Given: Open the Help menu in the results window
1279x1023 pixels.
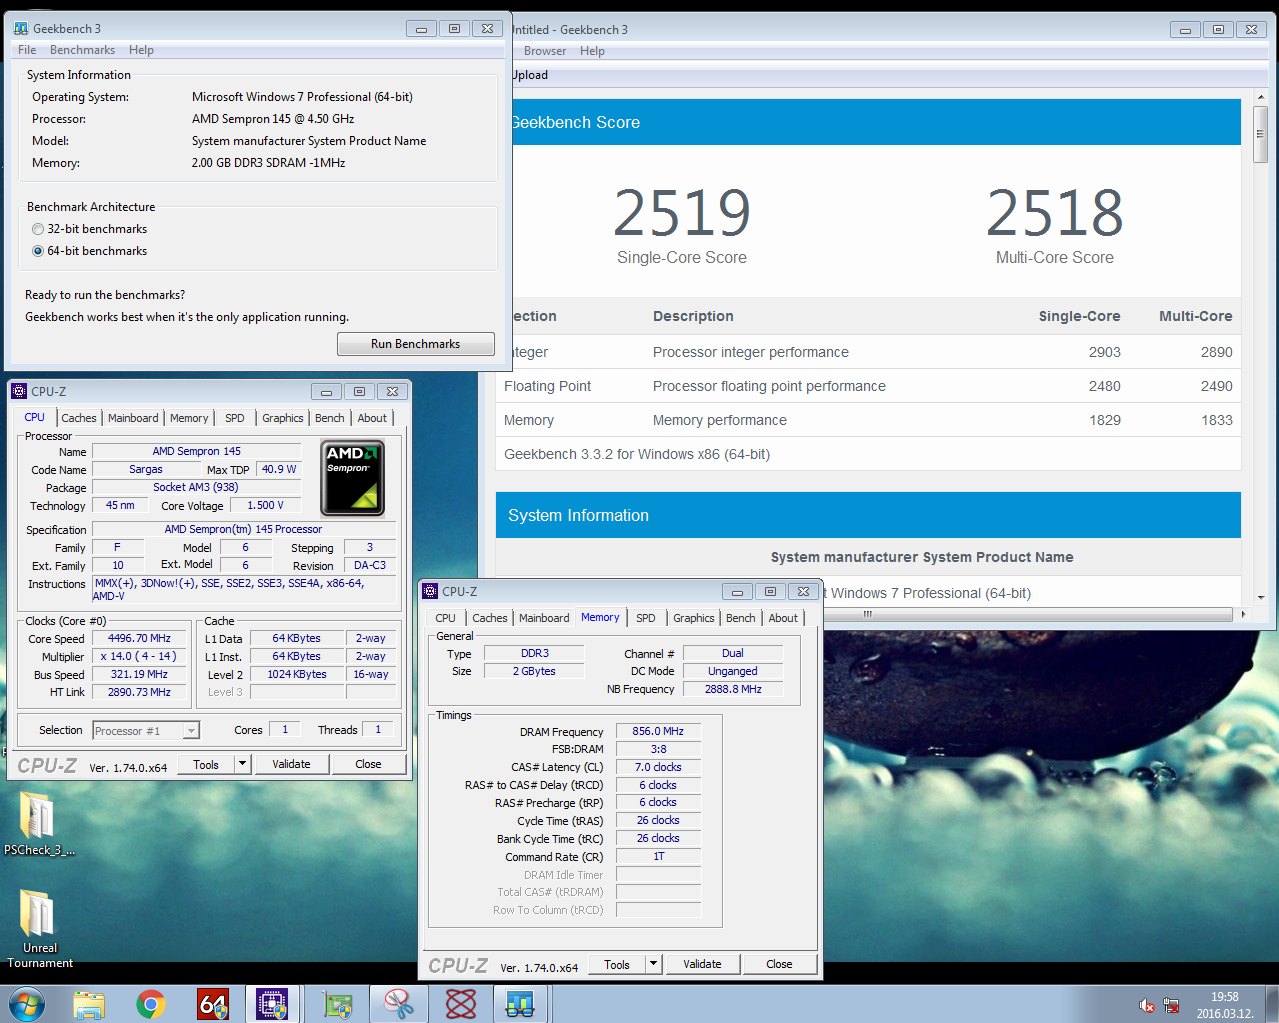Looking at the screenshot, I should pos(592,51).
